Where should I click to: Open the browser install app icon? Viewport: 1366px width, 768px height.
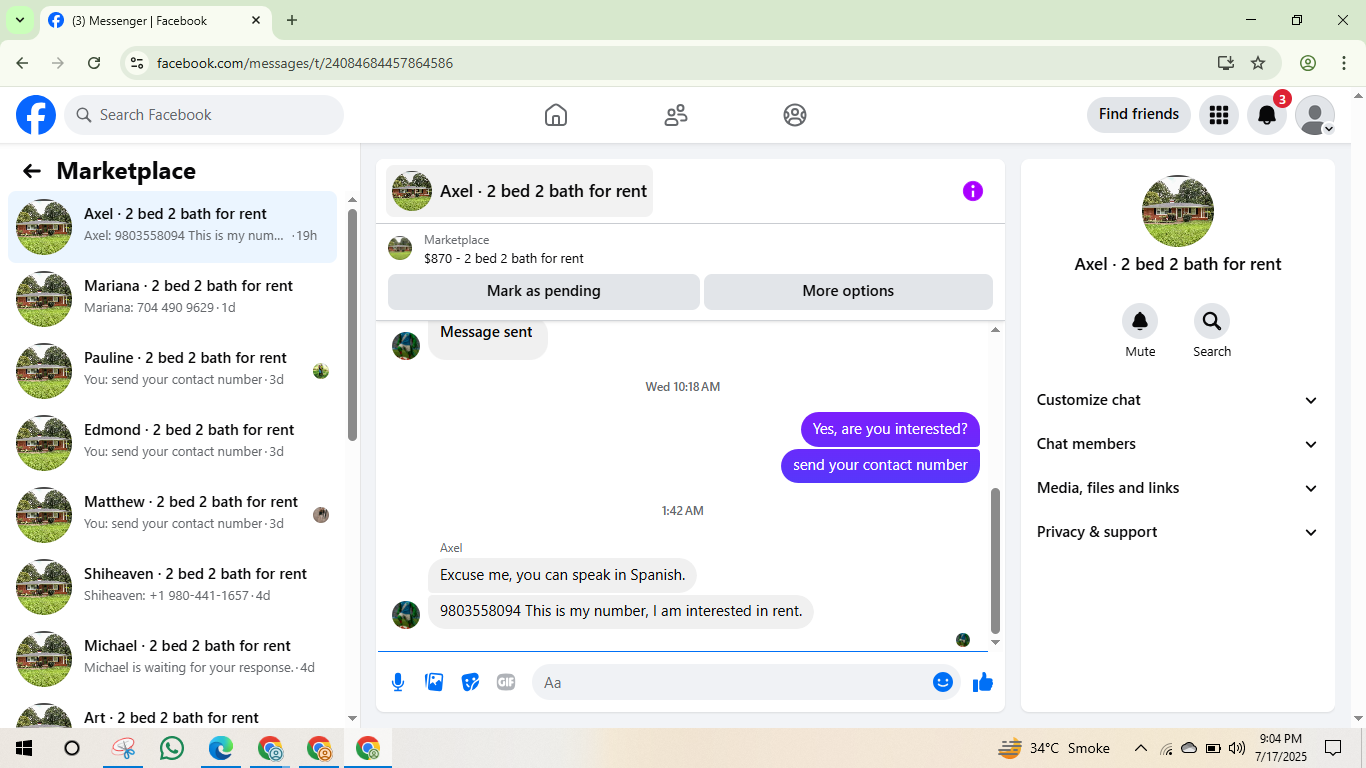click(1226, 63)
